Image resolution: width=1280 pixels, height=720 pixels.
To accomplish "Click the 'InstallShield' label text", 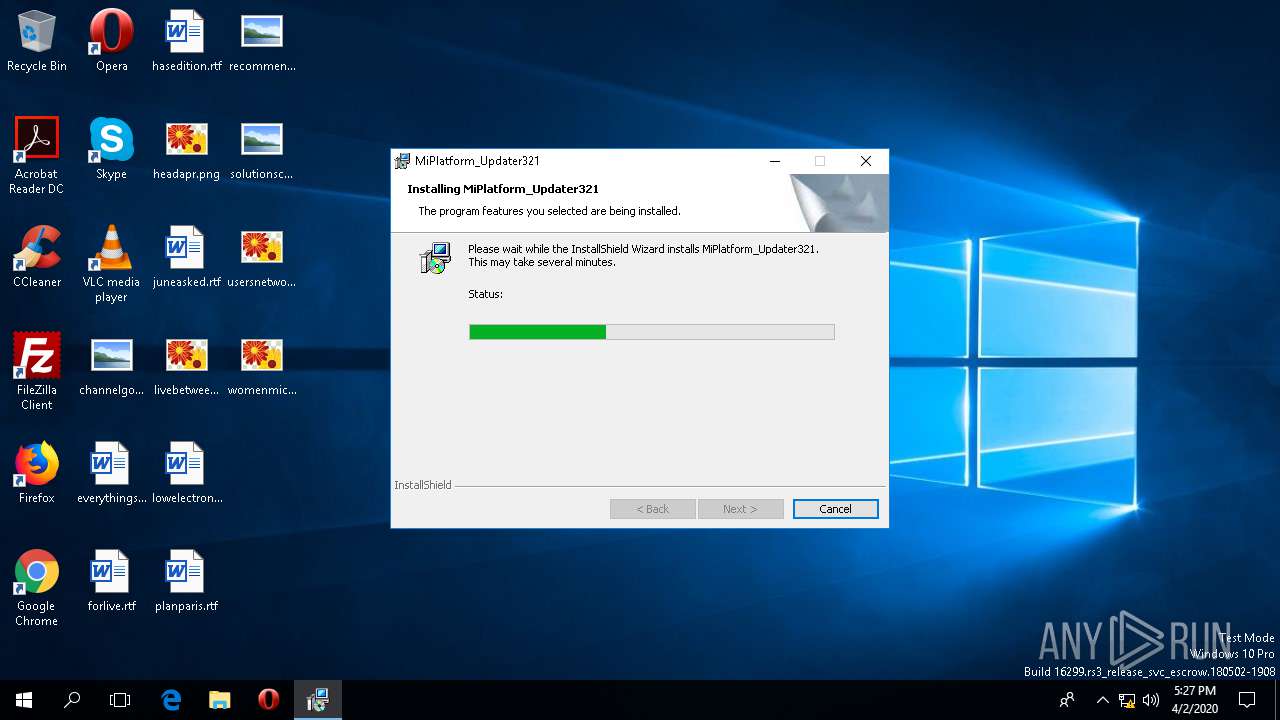I will [x=423, y=485].
